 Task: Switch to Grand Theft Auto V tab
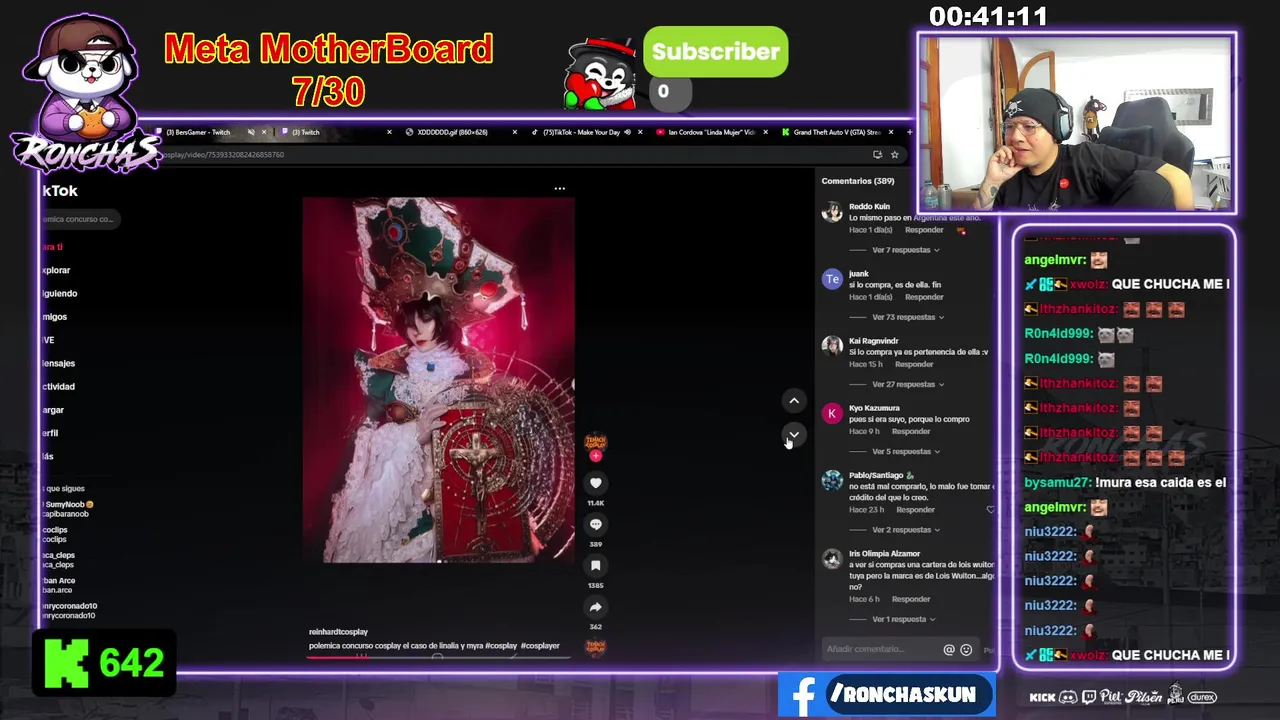point(837,132)
